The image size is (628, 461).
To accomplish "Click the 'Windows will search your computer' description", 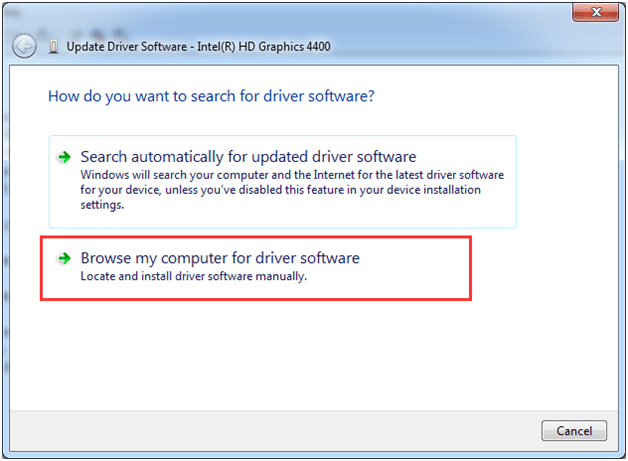I will click(290, 175).
